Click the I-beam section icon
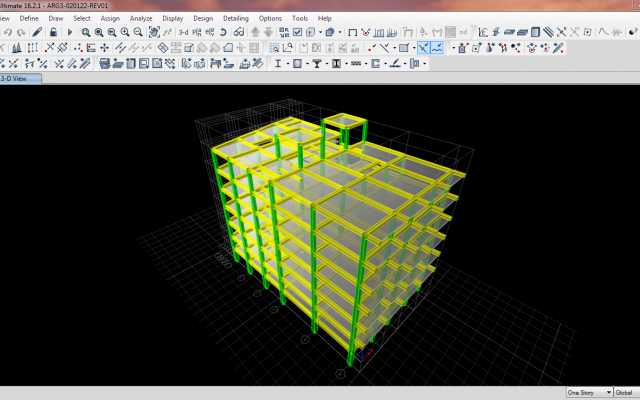Screen dimensions: 640x400 (278, 63)
